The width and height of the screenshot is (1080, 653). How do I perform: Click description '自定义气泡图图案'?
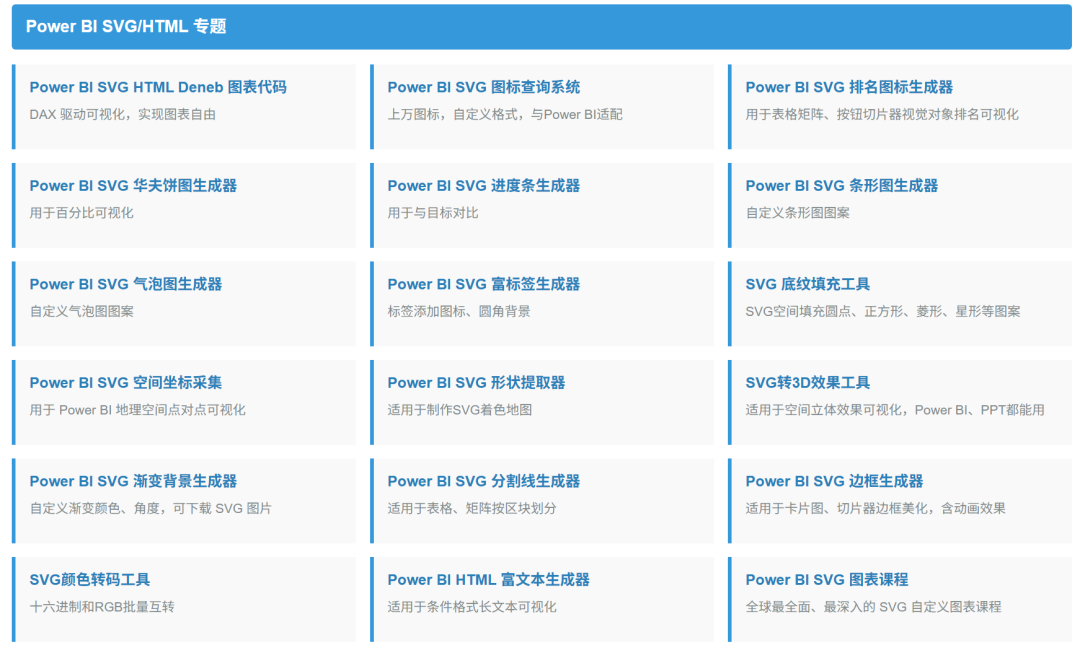(x=81, y=312)
